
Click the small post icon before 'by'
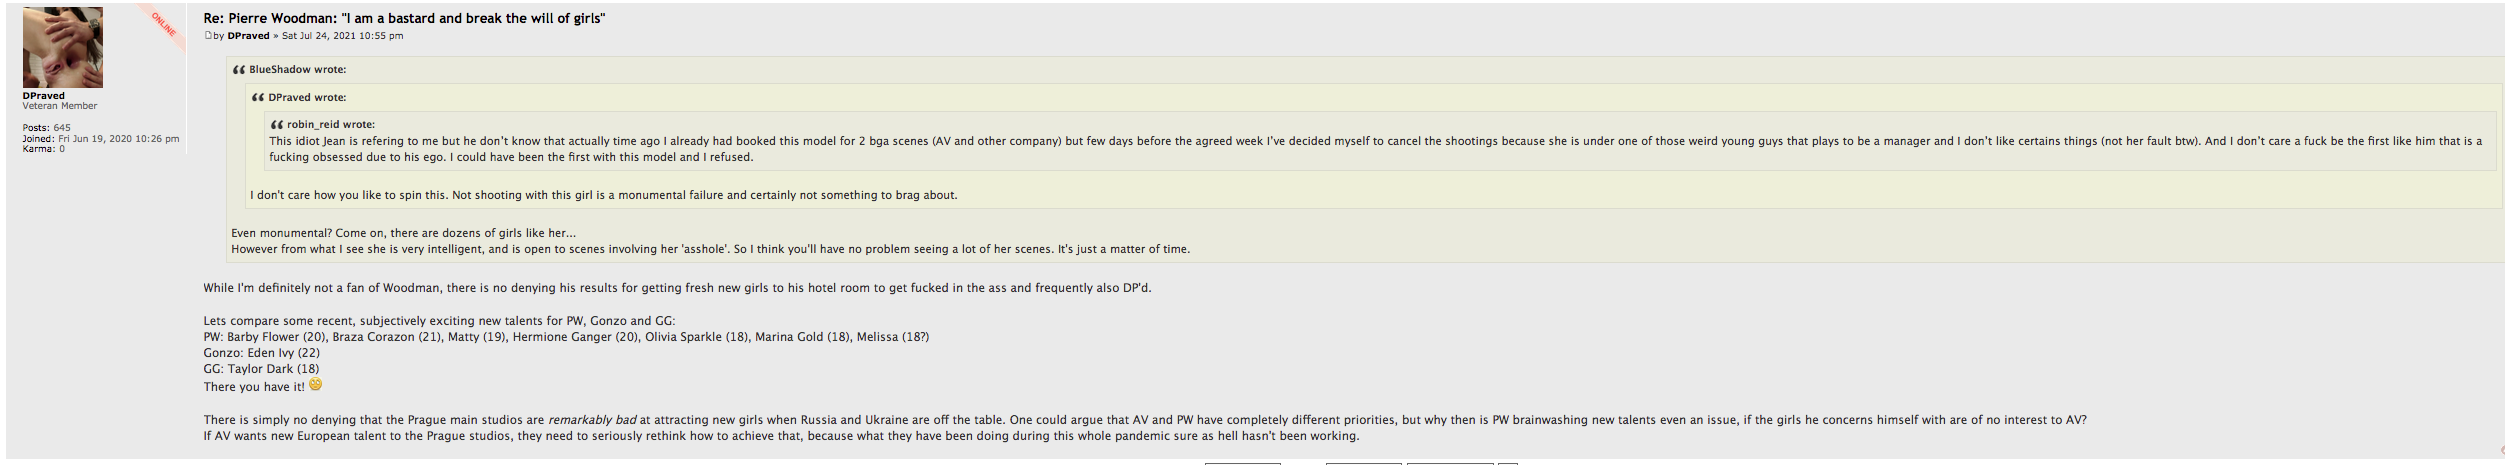point(208,36)
